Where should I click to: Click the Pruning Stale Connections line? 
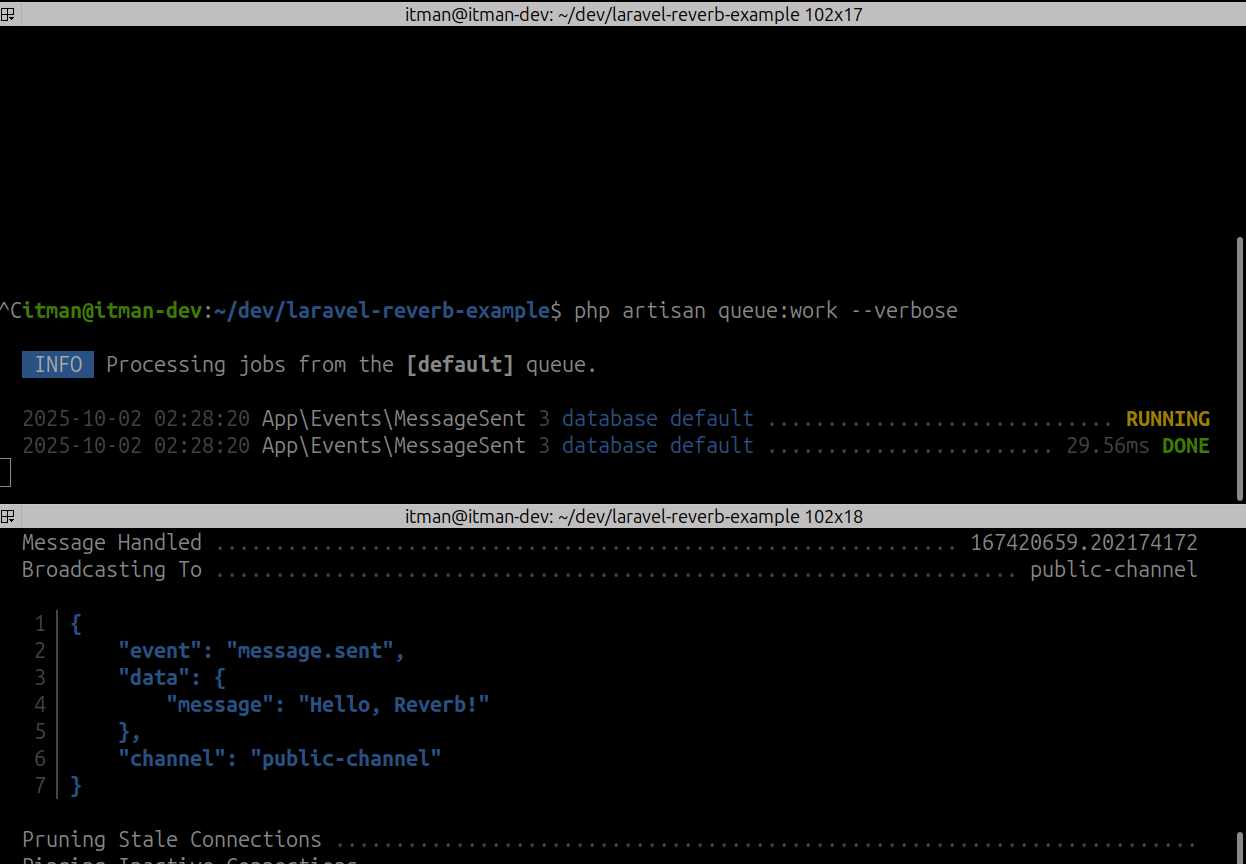[x=171, y=839]
